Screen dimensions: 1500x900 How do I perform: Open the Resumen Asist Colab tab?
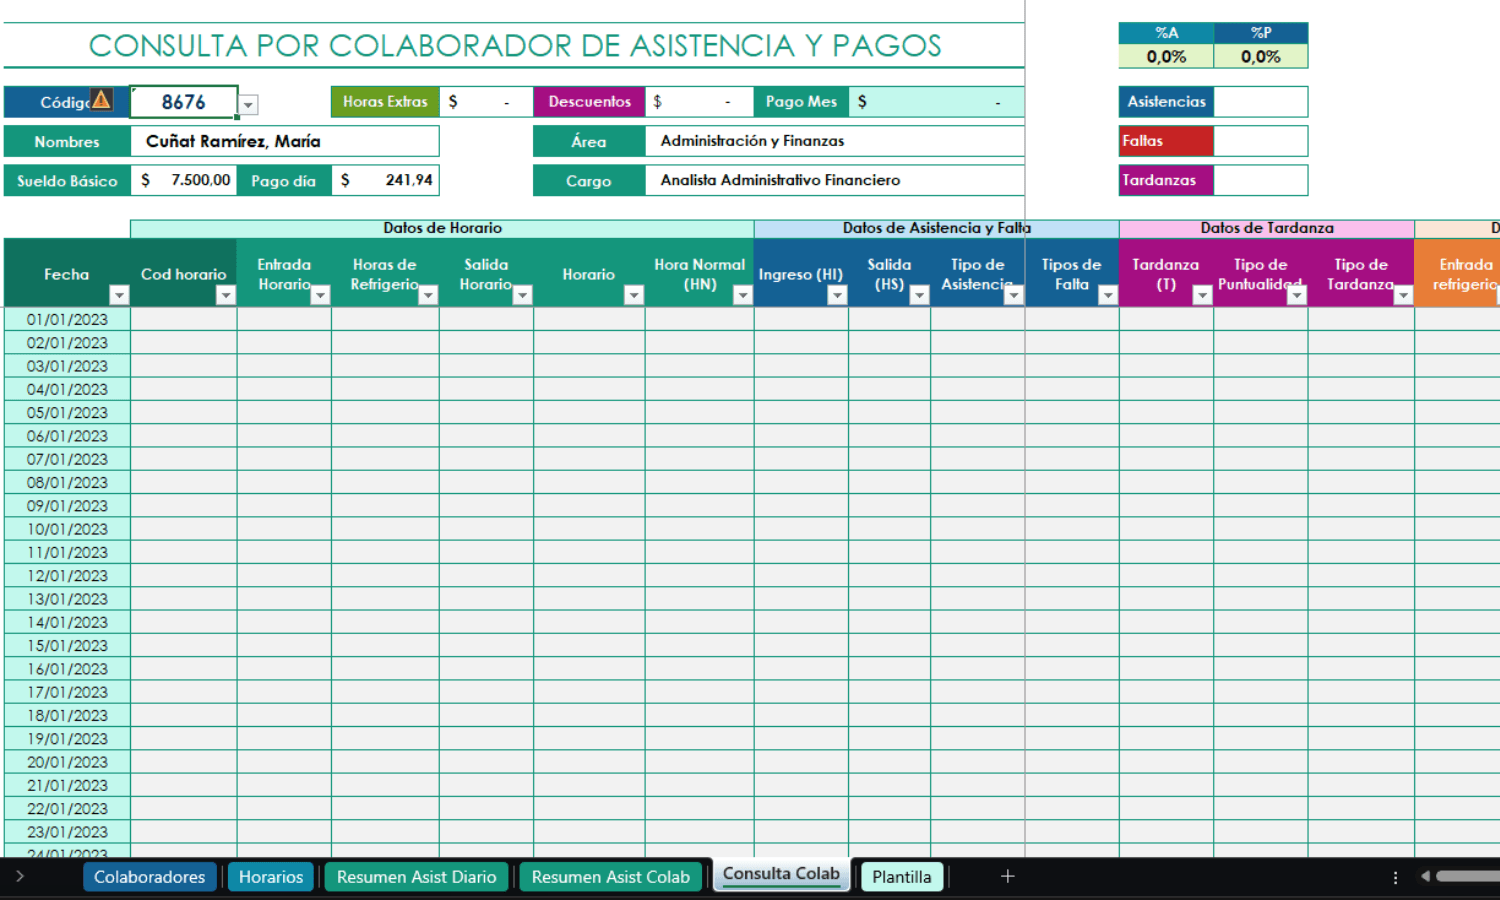611,877
